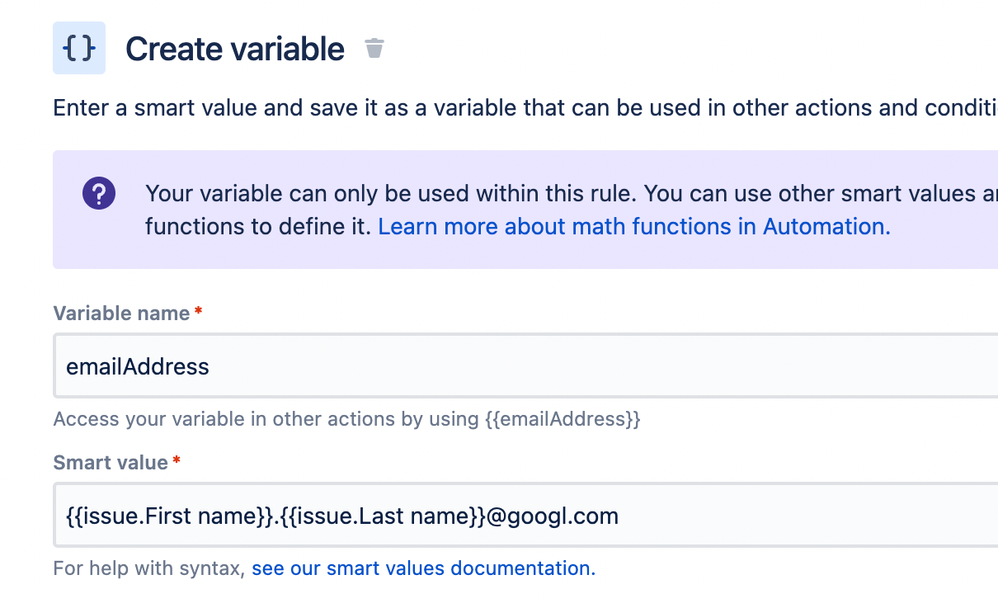The width and height of the screenshot is (998, 599).
Task: Click the question mark help icon
Action: pyautogui.click(x=99, y=193)
